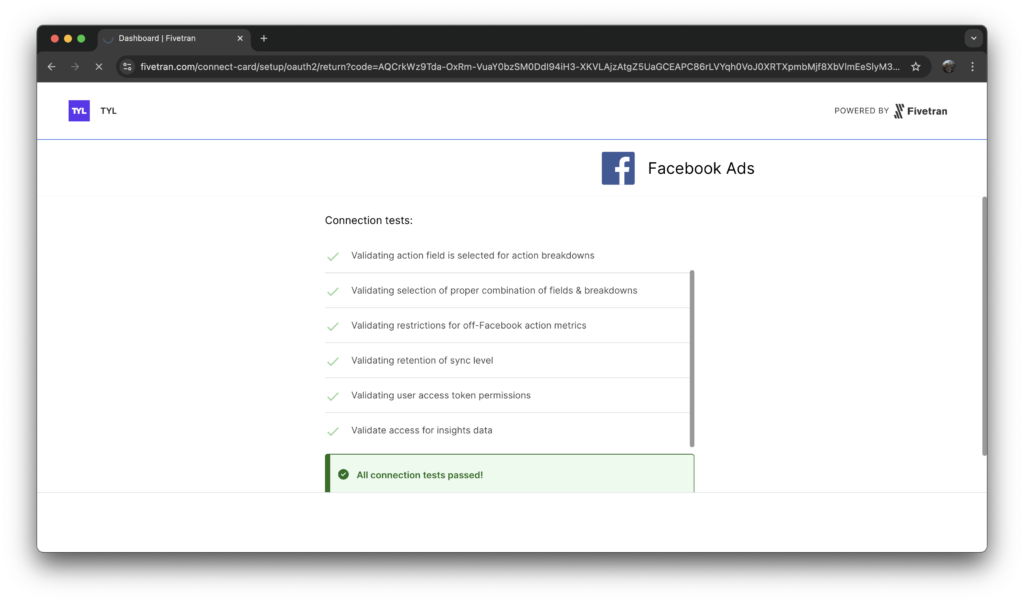Click the green success circle icon

[344, 475]
